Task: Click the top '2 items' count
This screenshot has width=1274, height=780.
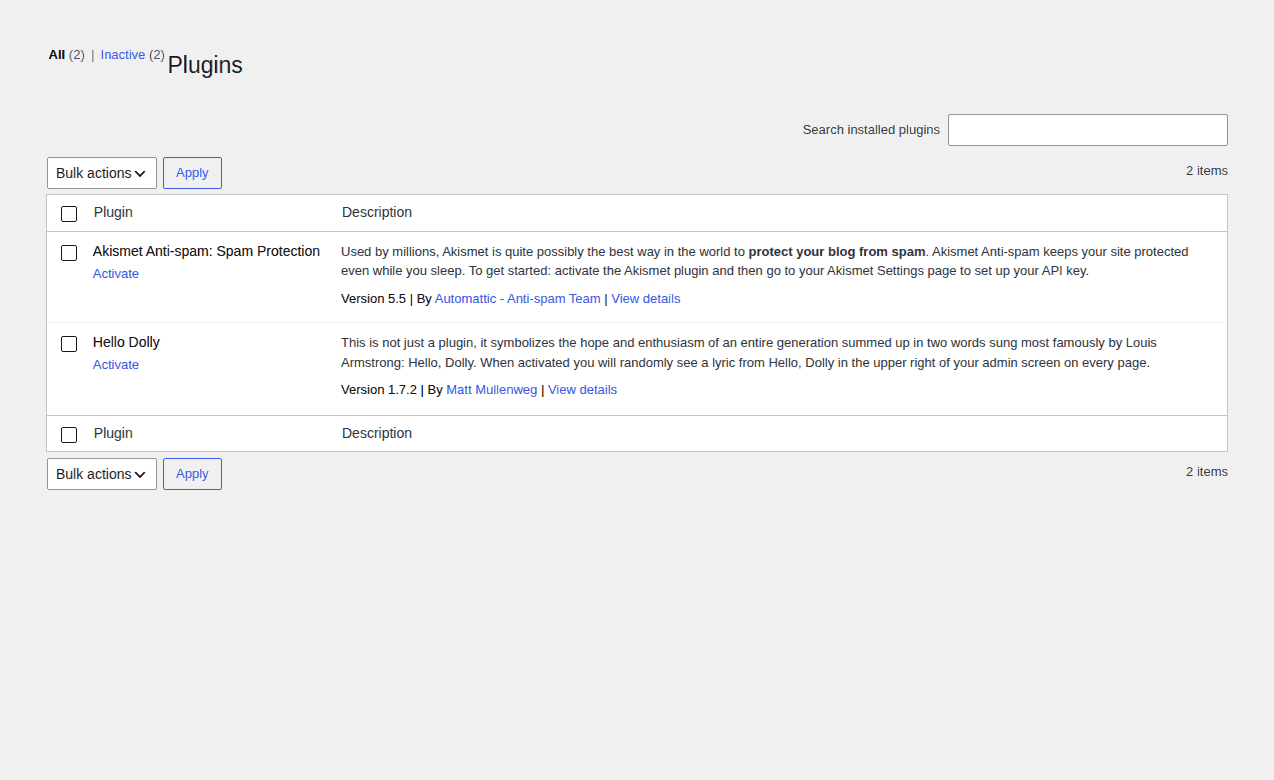Action: [x=1207, y=171]
